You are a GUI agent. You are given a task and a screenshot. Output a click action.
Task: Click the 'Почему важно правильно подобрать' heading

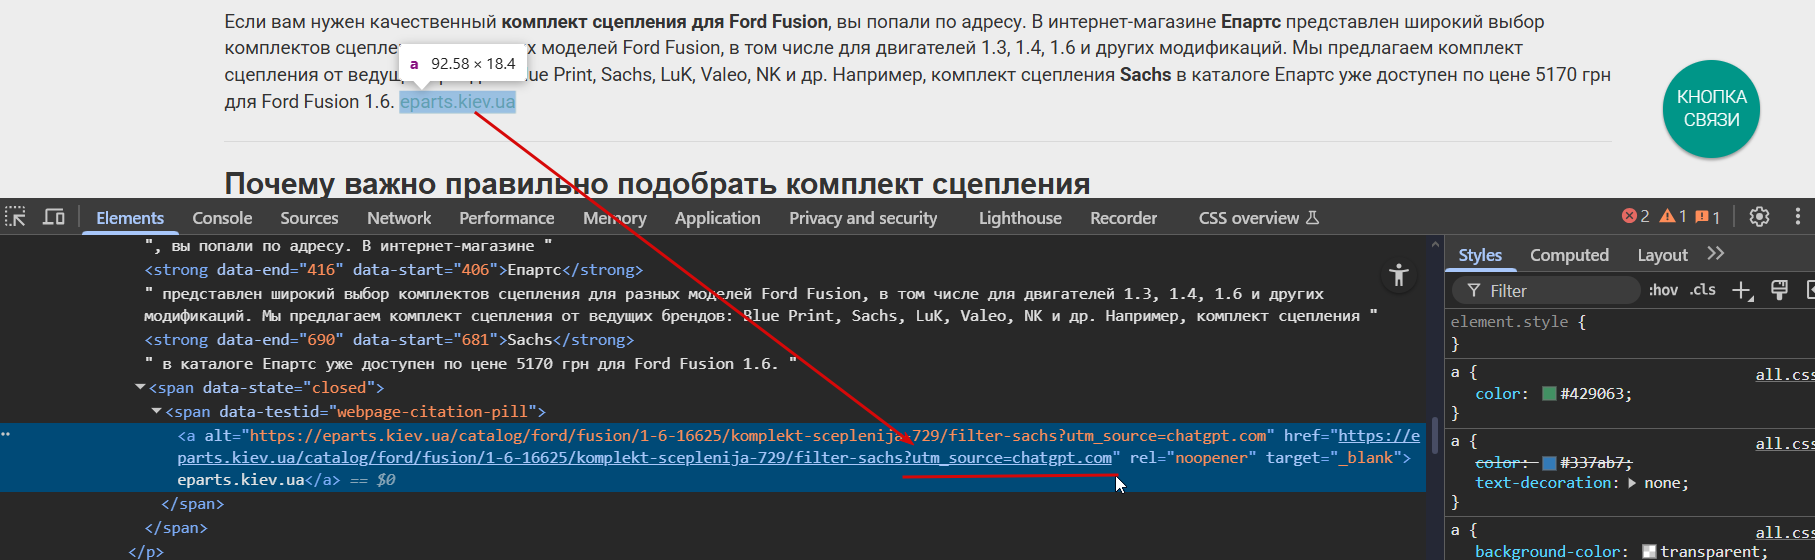point(657,184)
